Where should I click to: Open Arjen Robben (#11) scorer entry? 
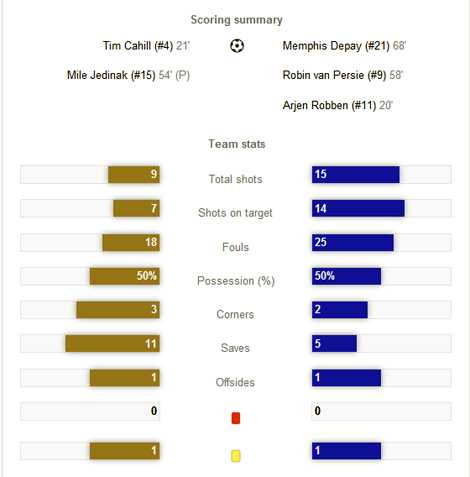tap(338, 105)
